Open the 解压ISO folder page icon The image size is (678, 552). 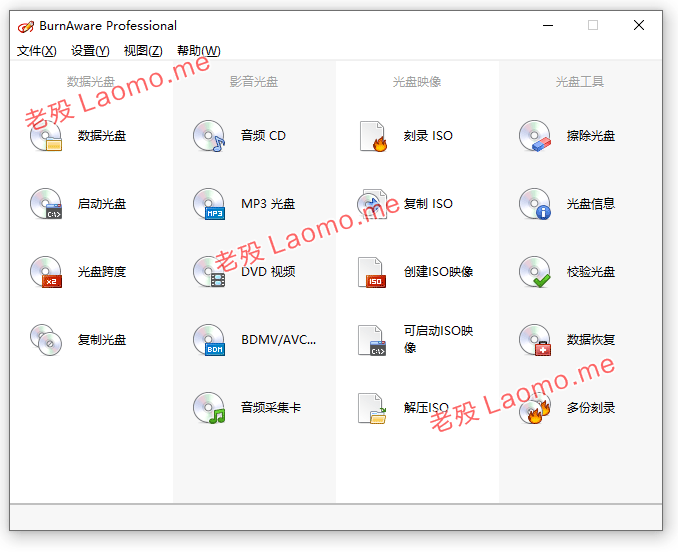(x=372, y=408)
